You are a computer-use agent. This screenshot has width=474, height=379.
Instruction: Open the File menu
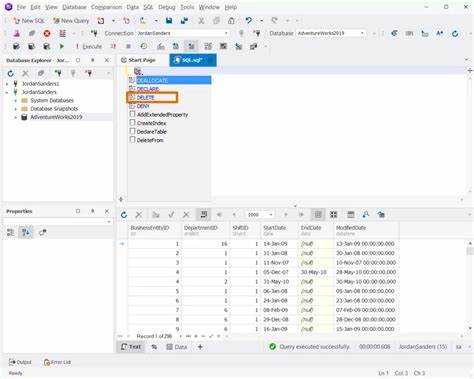pos(21,7)
